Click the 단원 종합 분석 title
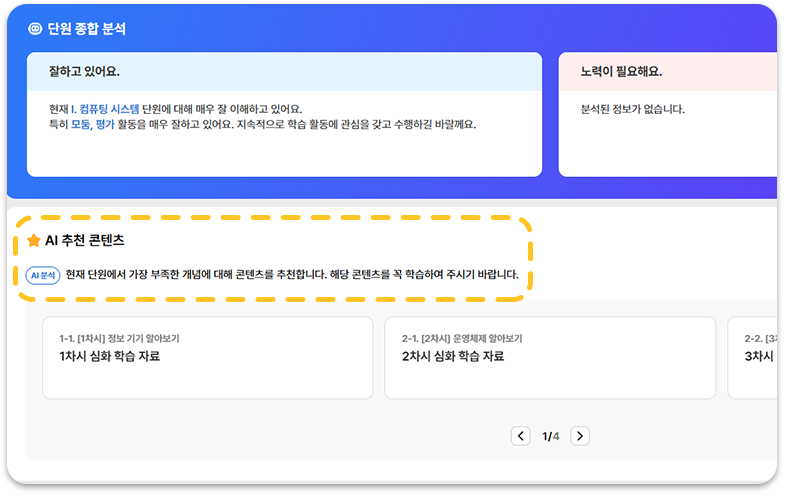786x497 pixels. click(x=86, y=29)
